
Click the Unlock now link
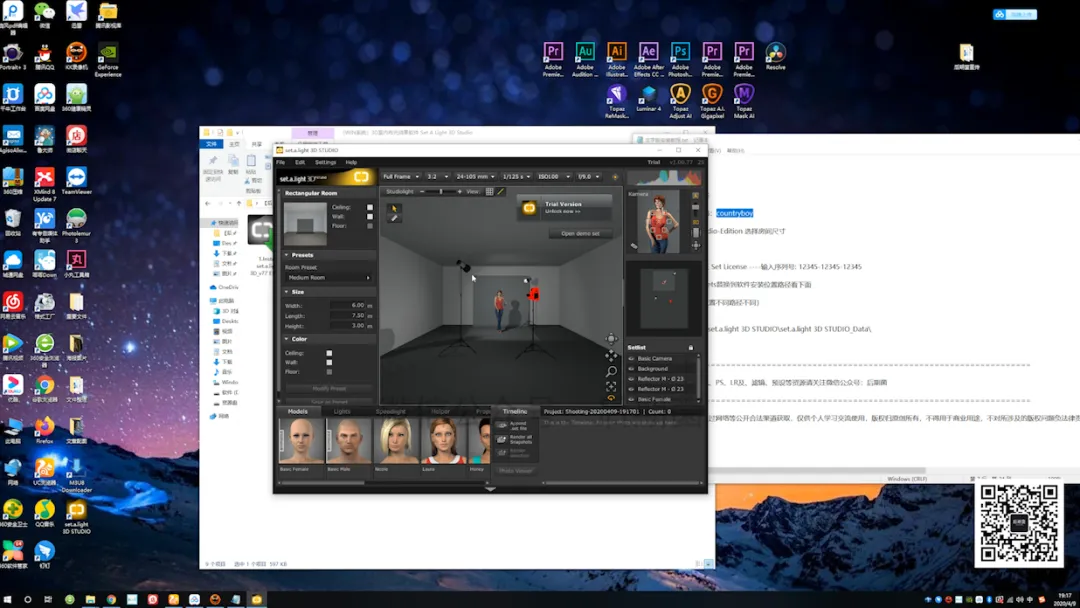[563, 211]
